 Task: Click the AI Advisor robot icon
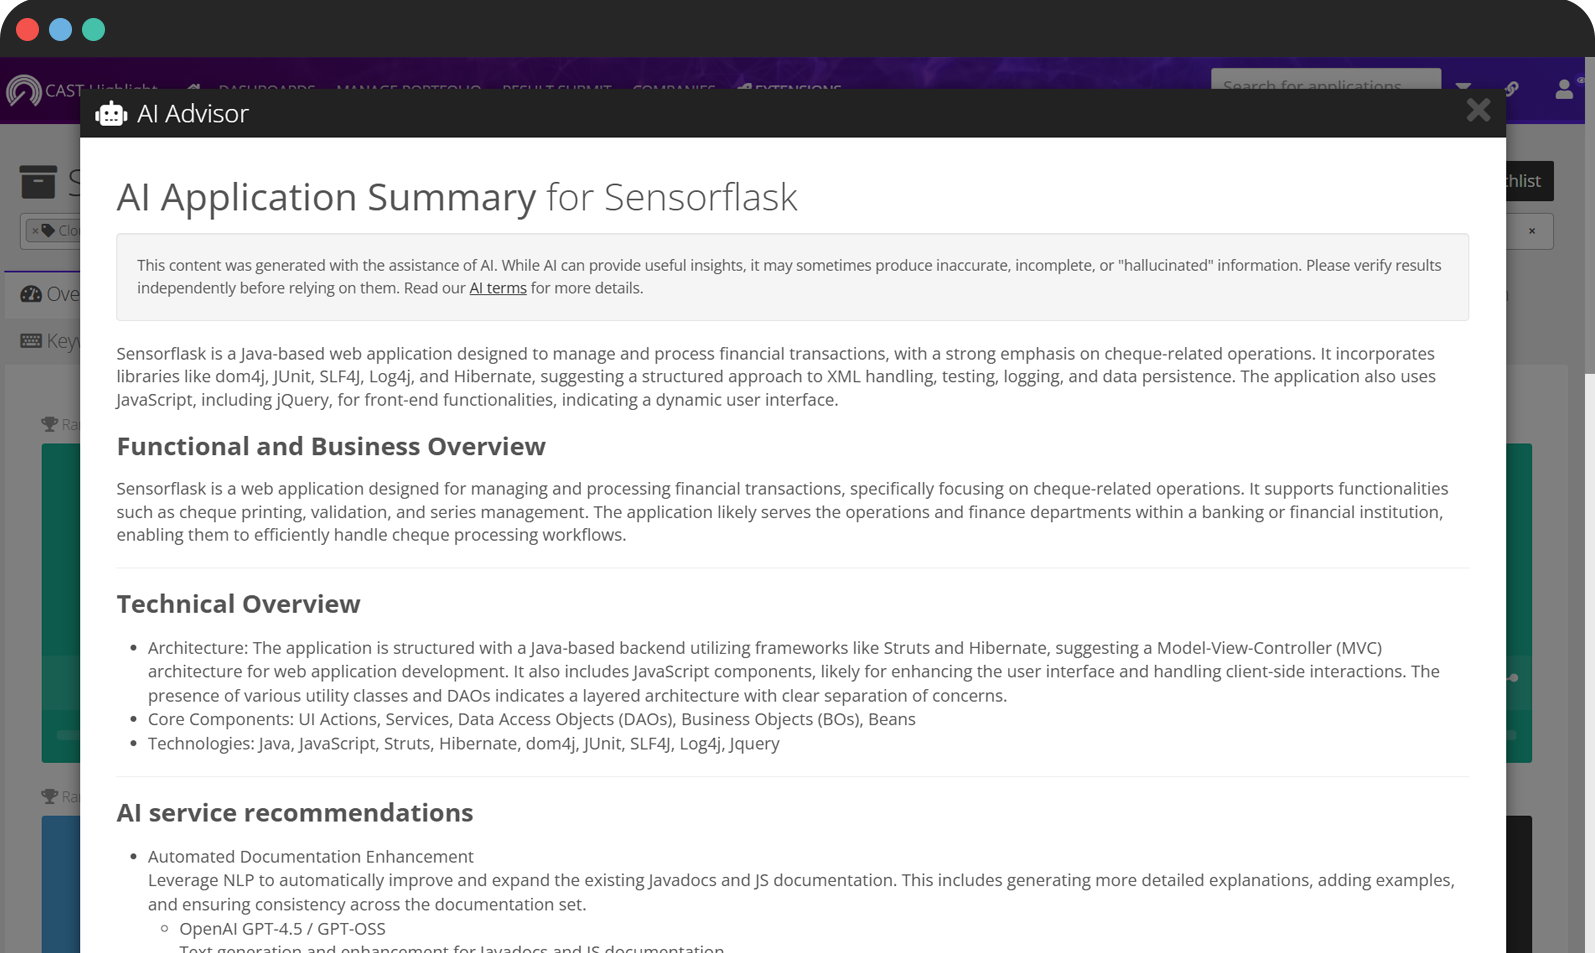pos(111,114)
